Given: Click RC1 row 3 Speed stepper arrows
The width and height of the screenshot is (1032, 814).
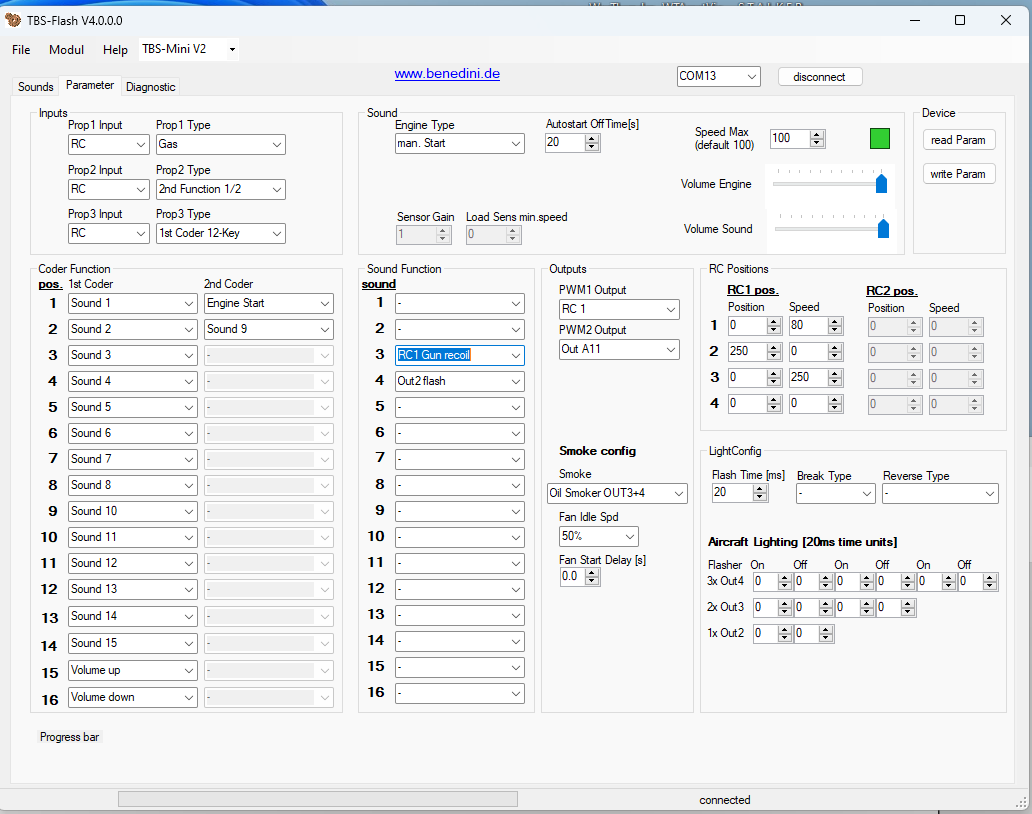Looking at the screenshot, I should 835,378.
